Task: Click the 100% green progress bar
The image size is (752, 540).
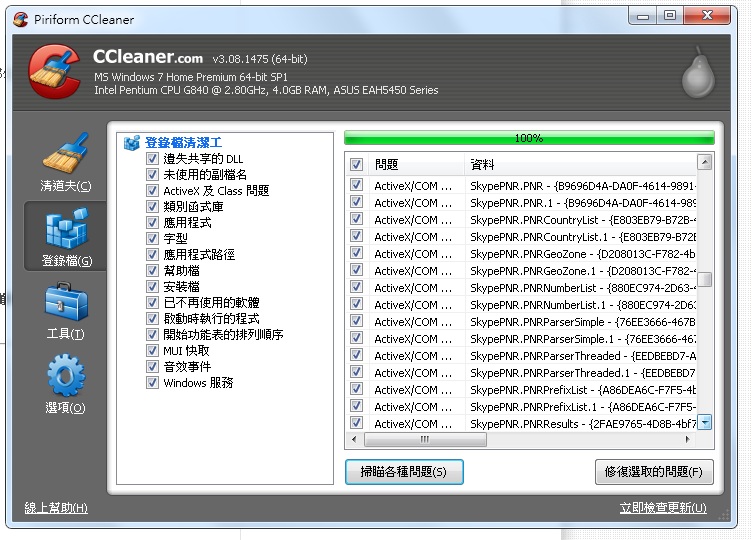Action: pos(529,138)
